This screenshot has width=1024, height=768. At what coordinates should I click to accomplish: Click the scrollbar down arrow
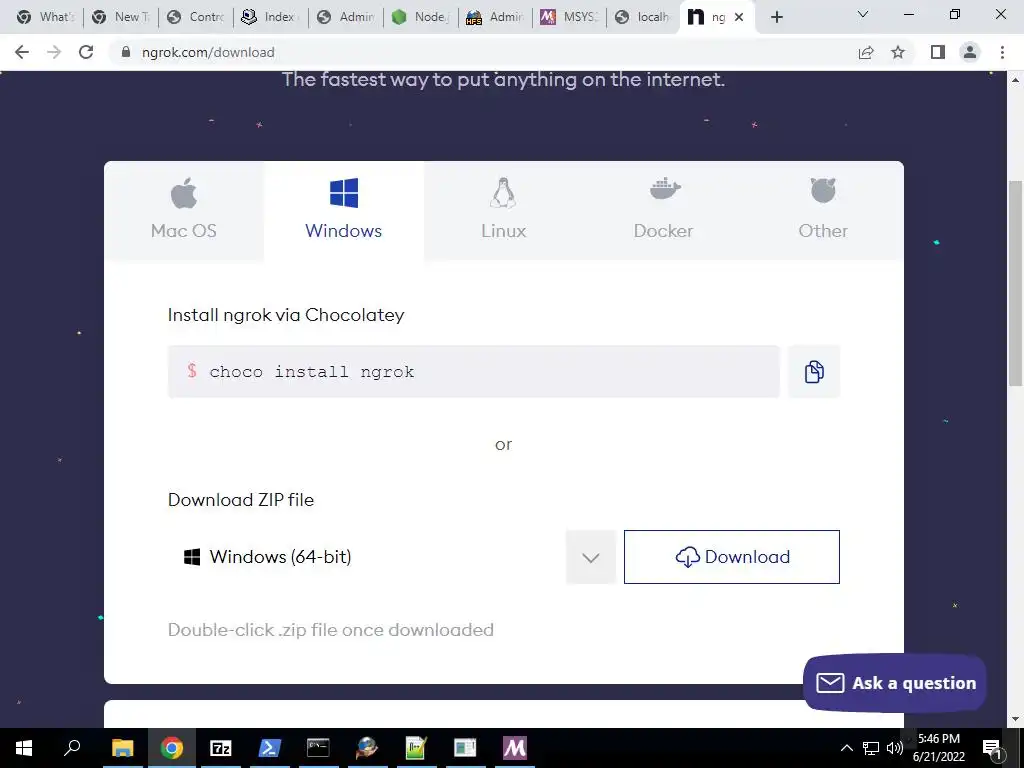click(x=1016, y=720)
